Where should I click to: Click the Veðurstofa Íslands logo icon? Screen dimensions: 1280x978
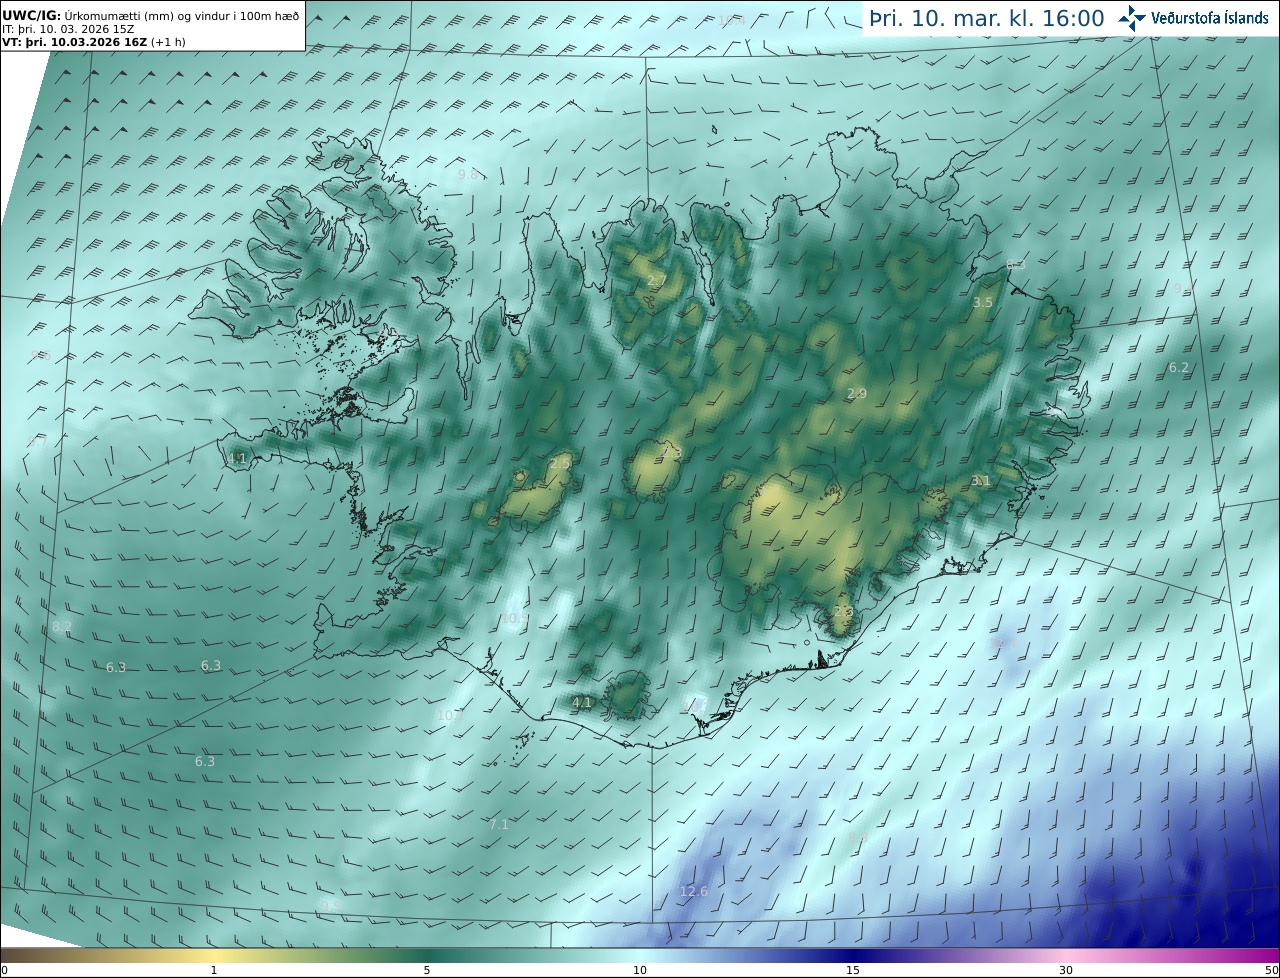pos(1132,18)
